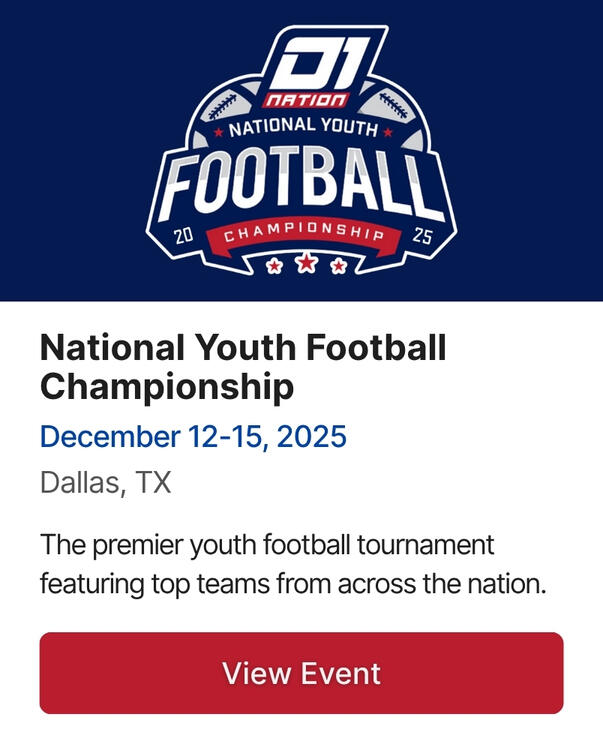Click the white card area beside Dallas, TX

tap(400, 484)
